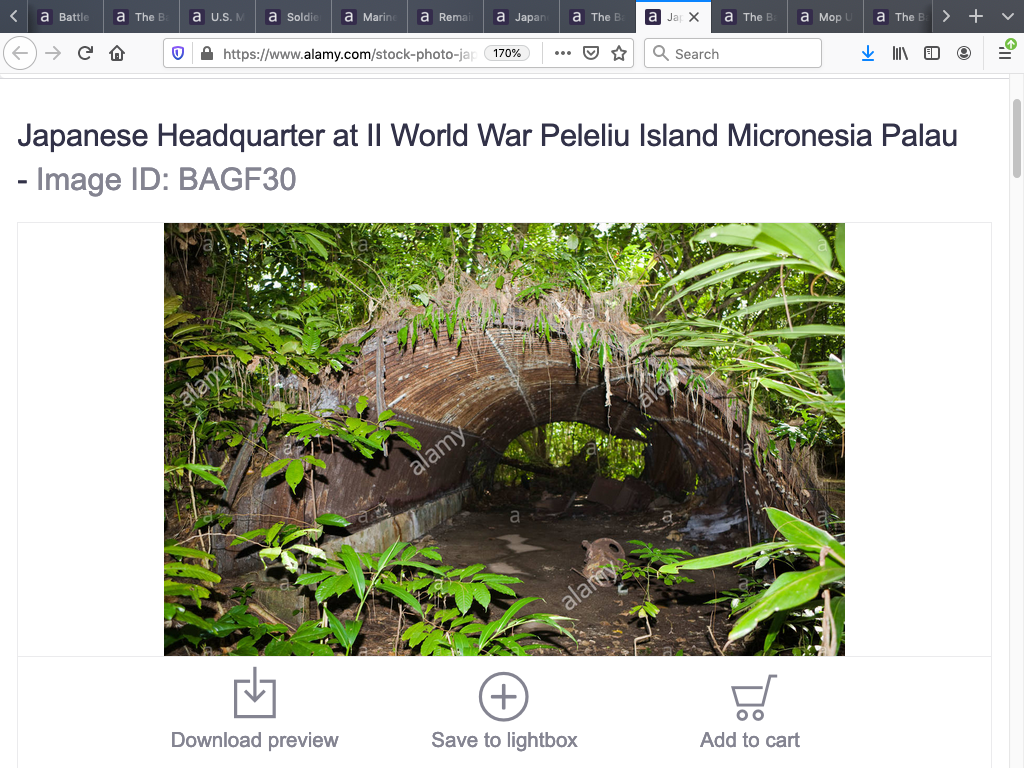
Task: Click the Save to lightbox plus icon
Action: pos(504,697)
